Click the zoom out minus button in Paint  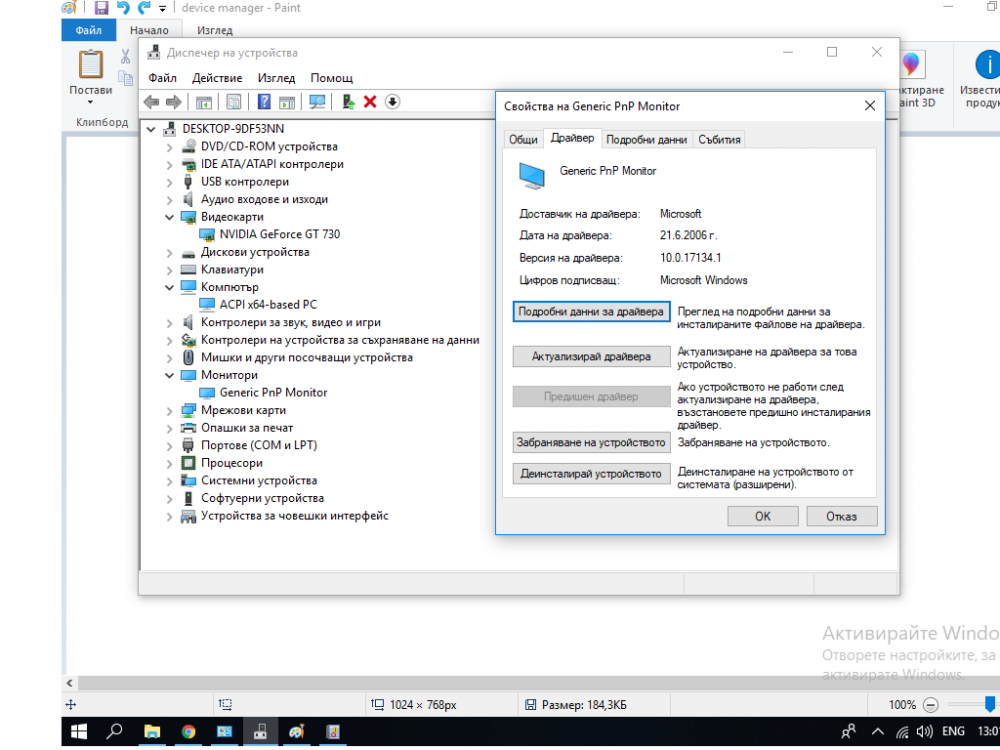pos(930,705)
